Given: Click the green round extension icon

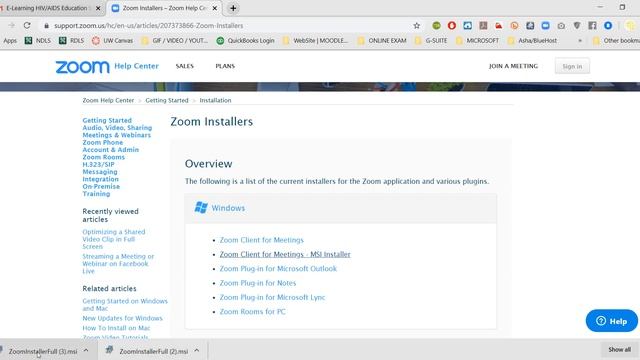Looking at the screenshot, I should [x=436, y=25].
